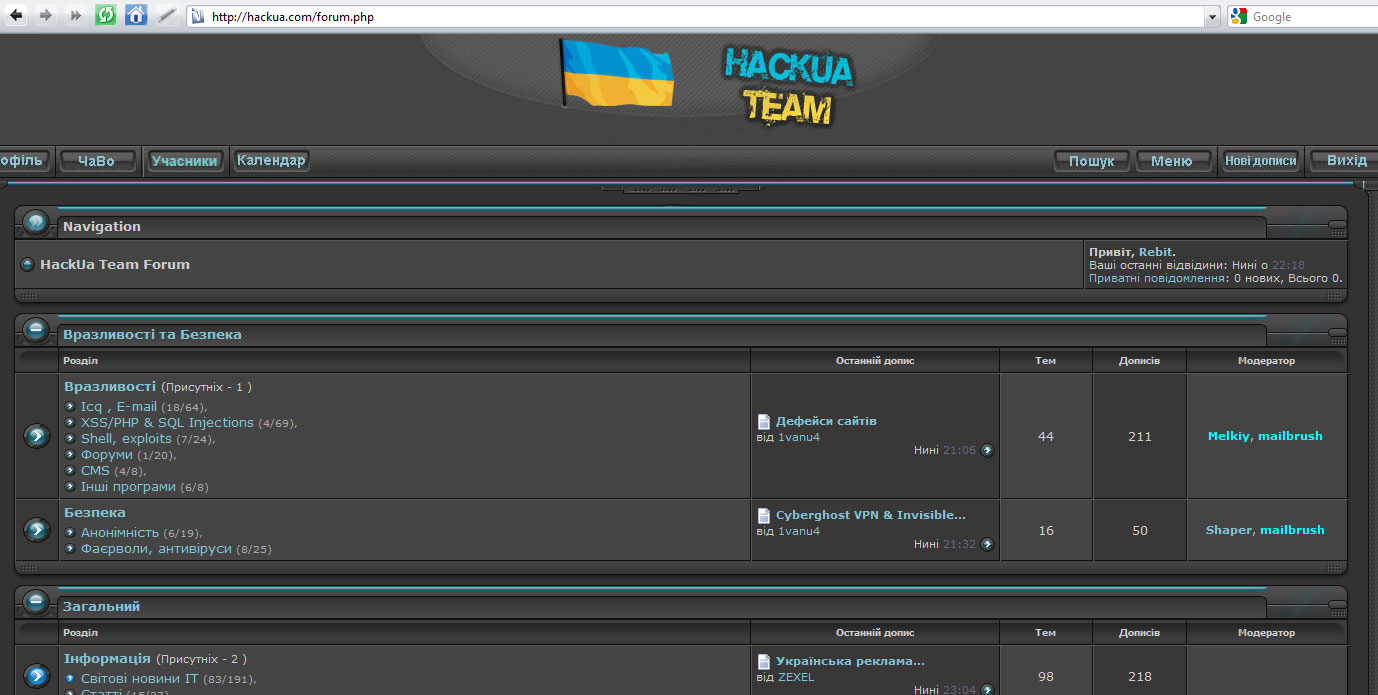Open moderator Melkiy profile
The image size is (1378, 695).
click(x=1229, y=436)
